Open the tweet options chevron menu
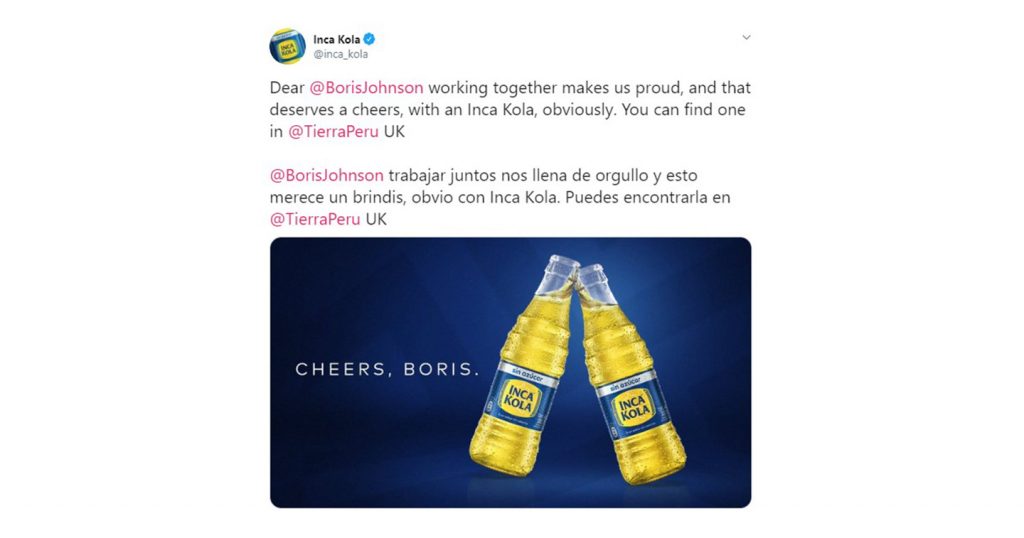The image size is (1024, 538). 745,37
